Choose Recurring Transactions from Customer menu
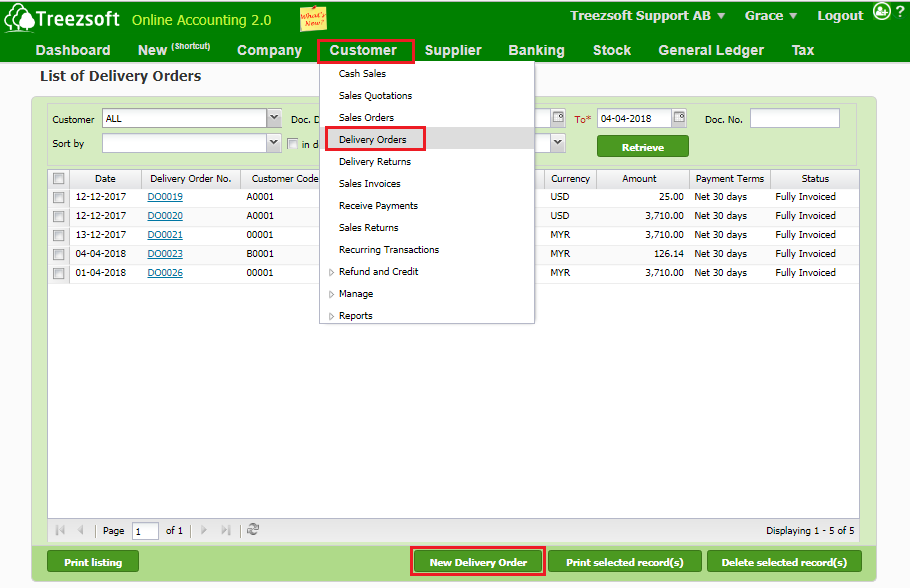This screenshot has height=588, width=910. (389, 250)
